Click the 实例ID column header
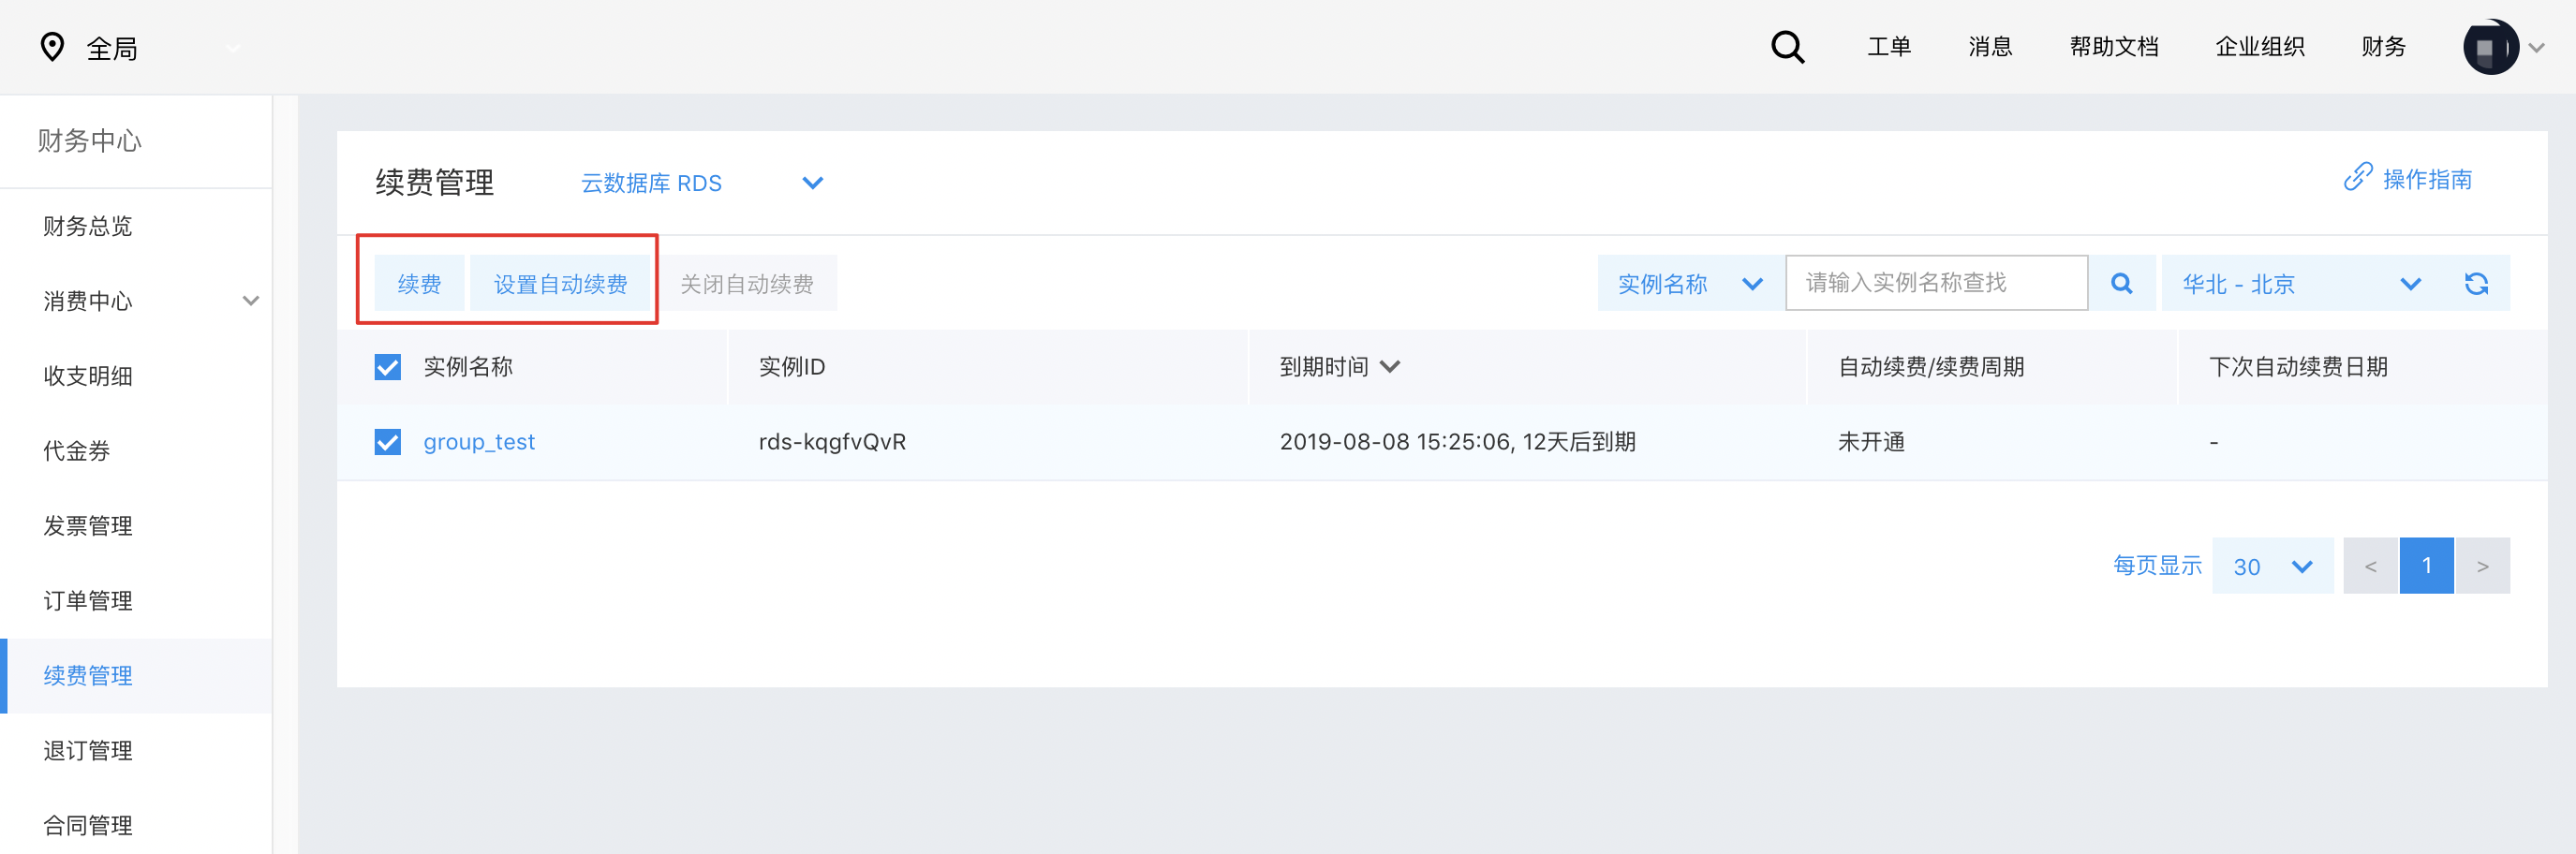 [792, 367]
